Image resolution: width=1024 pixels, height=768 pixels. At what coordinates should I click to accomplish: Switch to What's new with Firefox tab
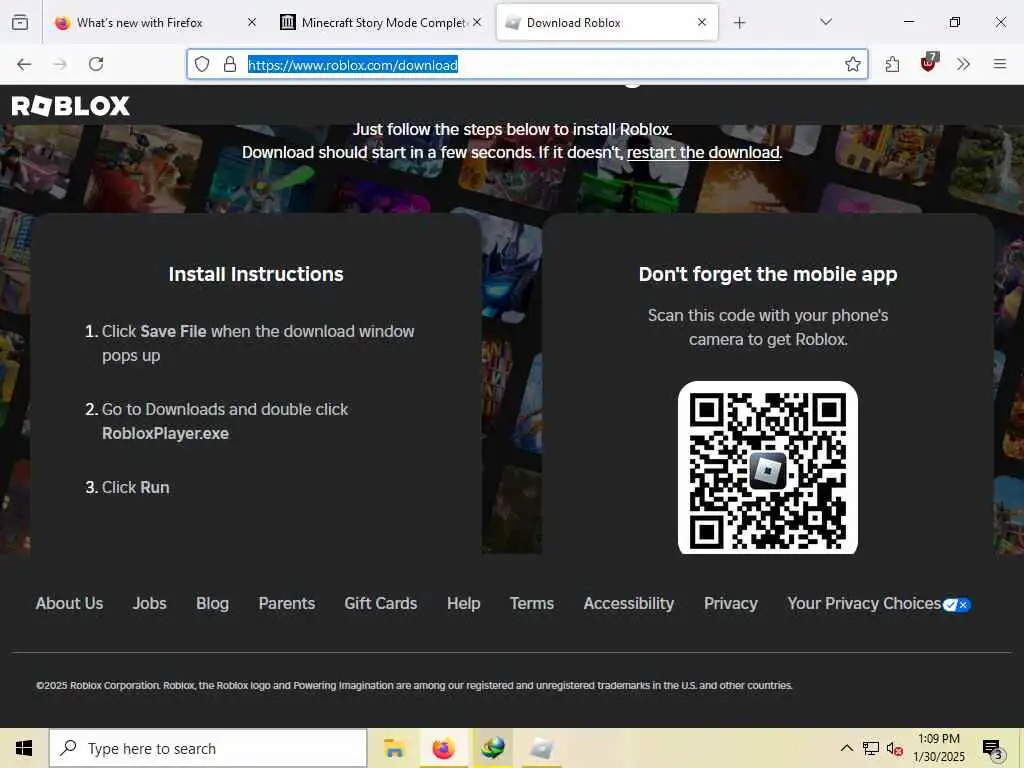click(x=155, y=23)
